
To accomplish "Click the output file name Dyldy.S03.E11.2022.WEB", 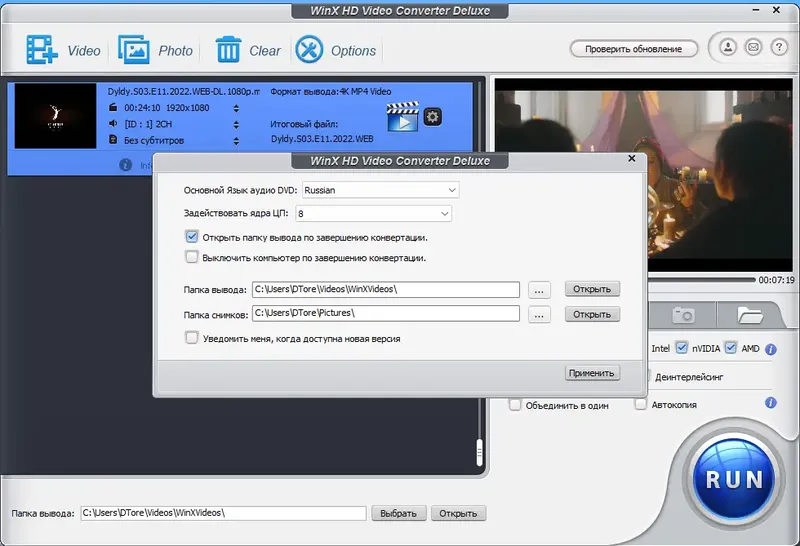I will coord(322,139).
